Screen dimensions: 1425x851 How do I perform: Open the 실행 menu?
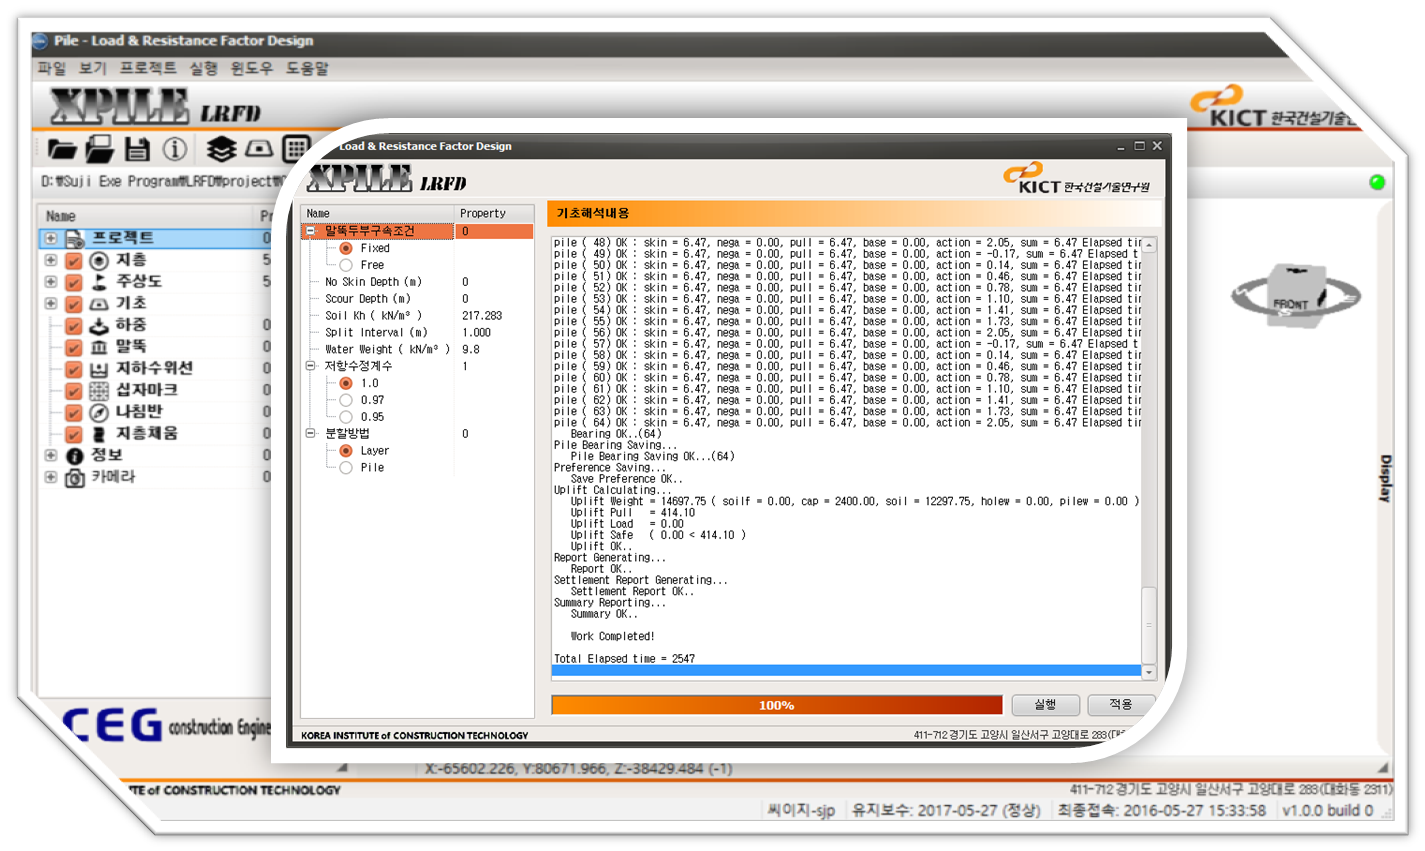click(203, 69)
